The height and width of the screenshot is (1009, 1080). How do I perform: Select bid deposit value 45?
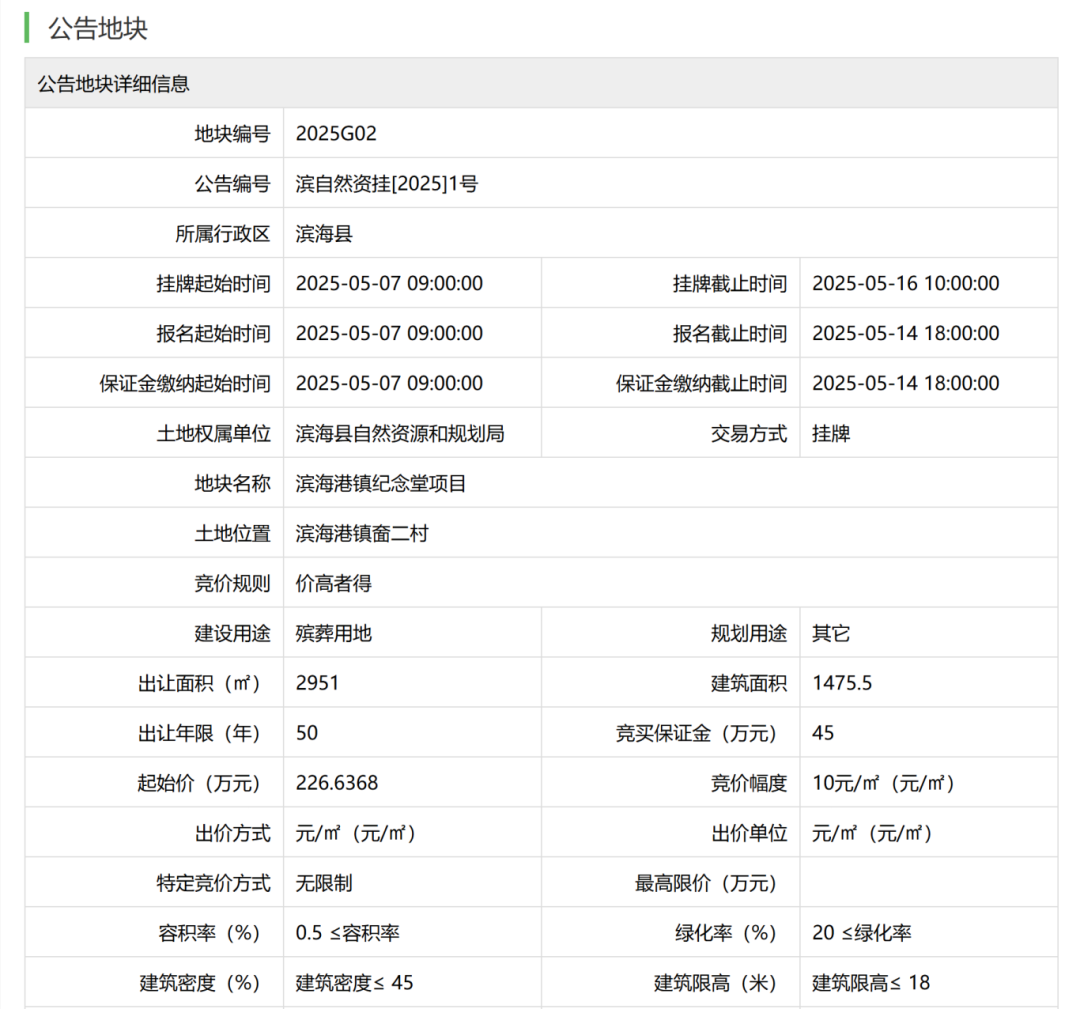822,733
